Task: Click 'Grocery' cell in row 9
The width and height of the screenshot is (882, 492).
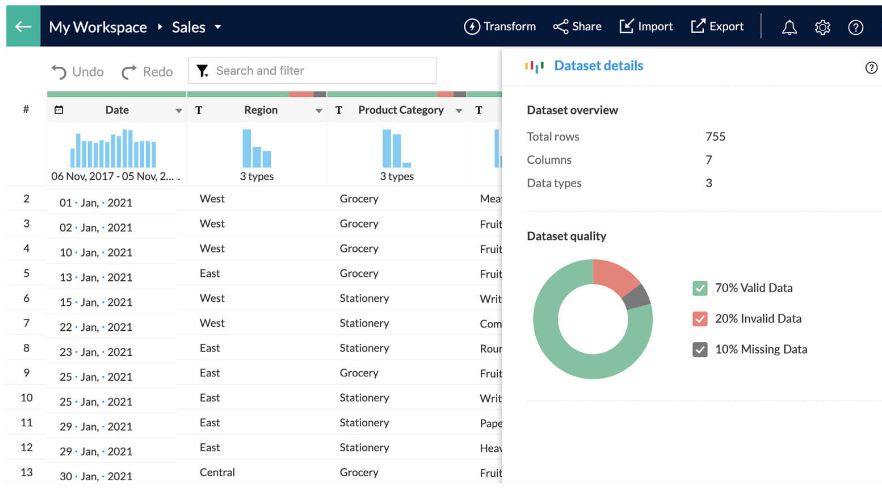Action: click(x=359, y=373)
